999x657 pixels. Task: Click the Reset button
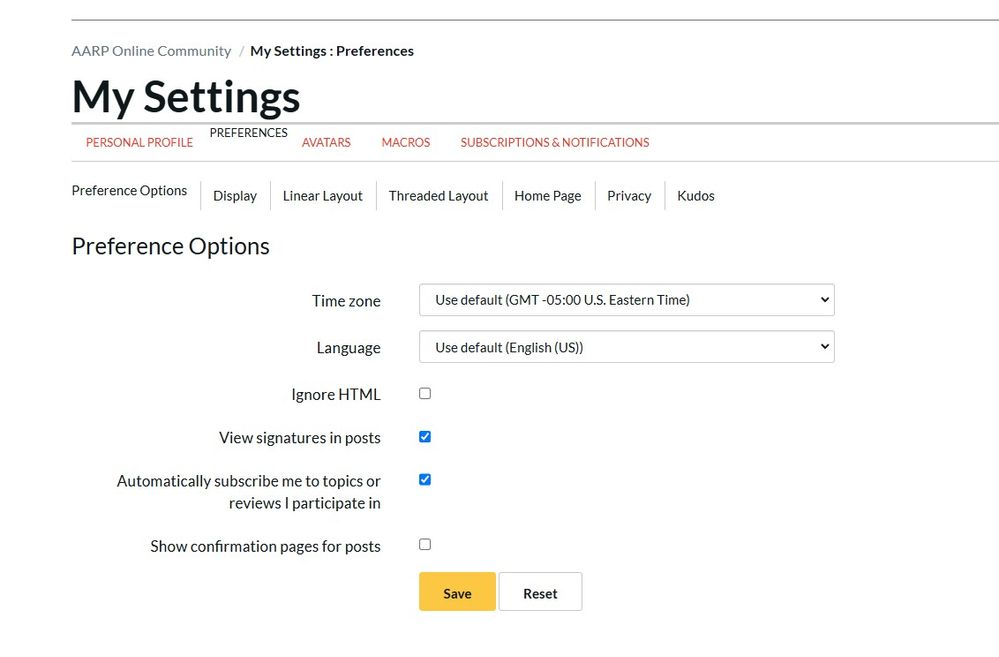(540, 592)
